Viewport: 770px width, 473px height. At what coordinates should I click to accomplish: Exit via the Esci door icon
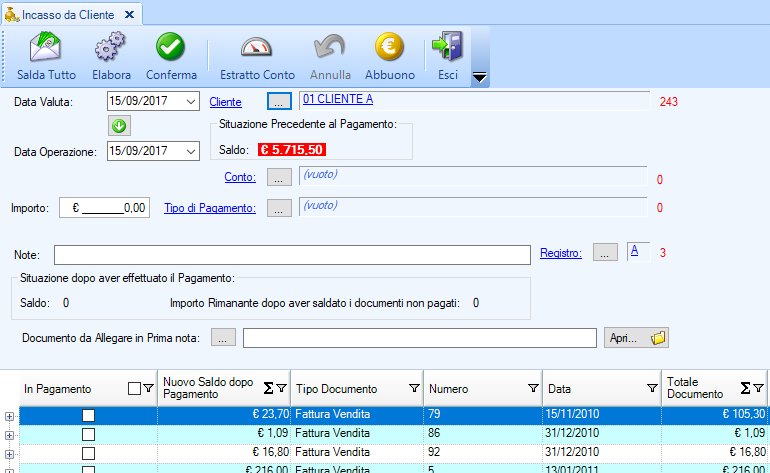447,55
